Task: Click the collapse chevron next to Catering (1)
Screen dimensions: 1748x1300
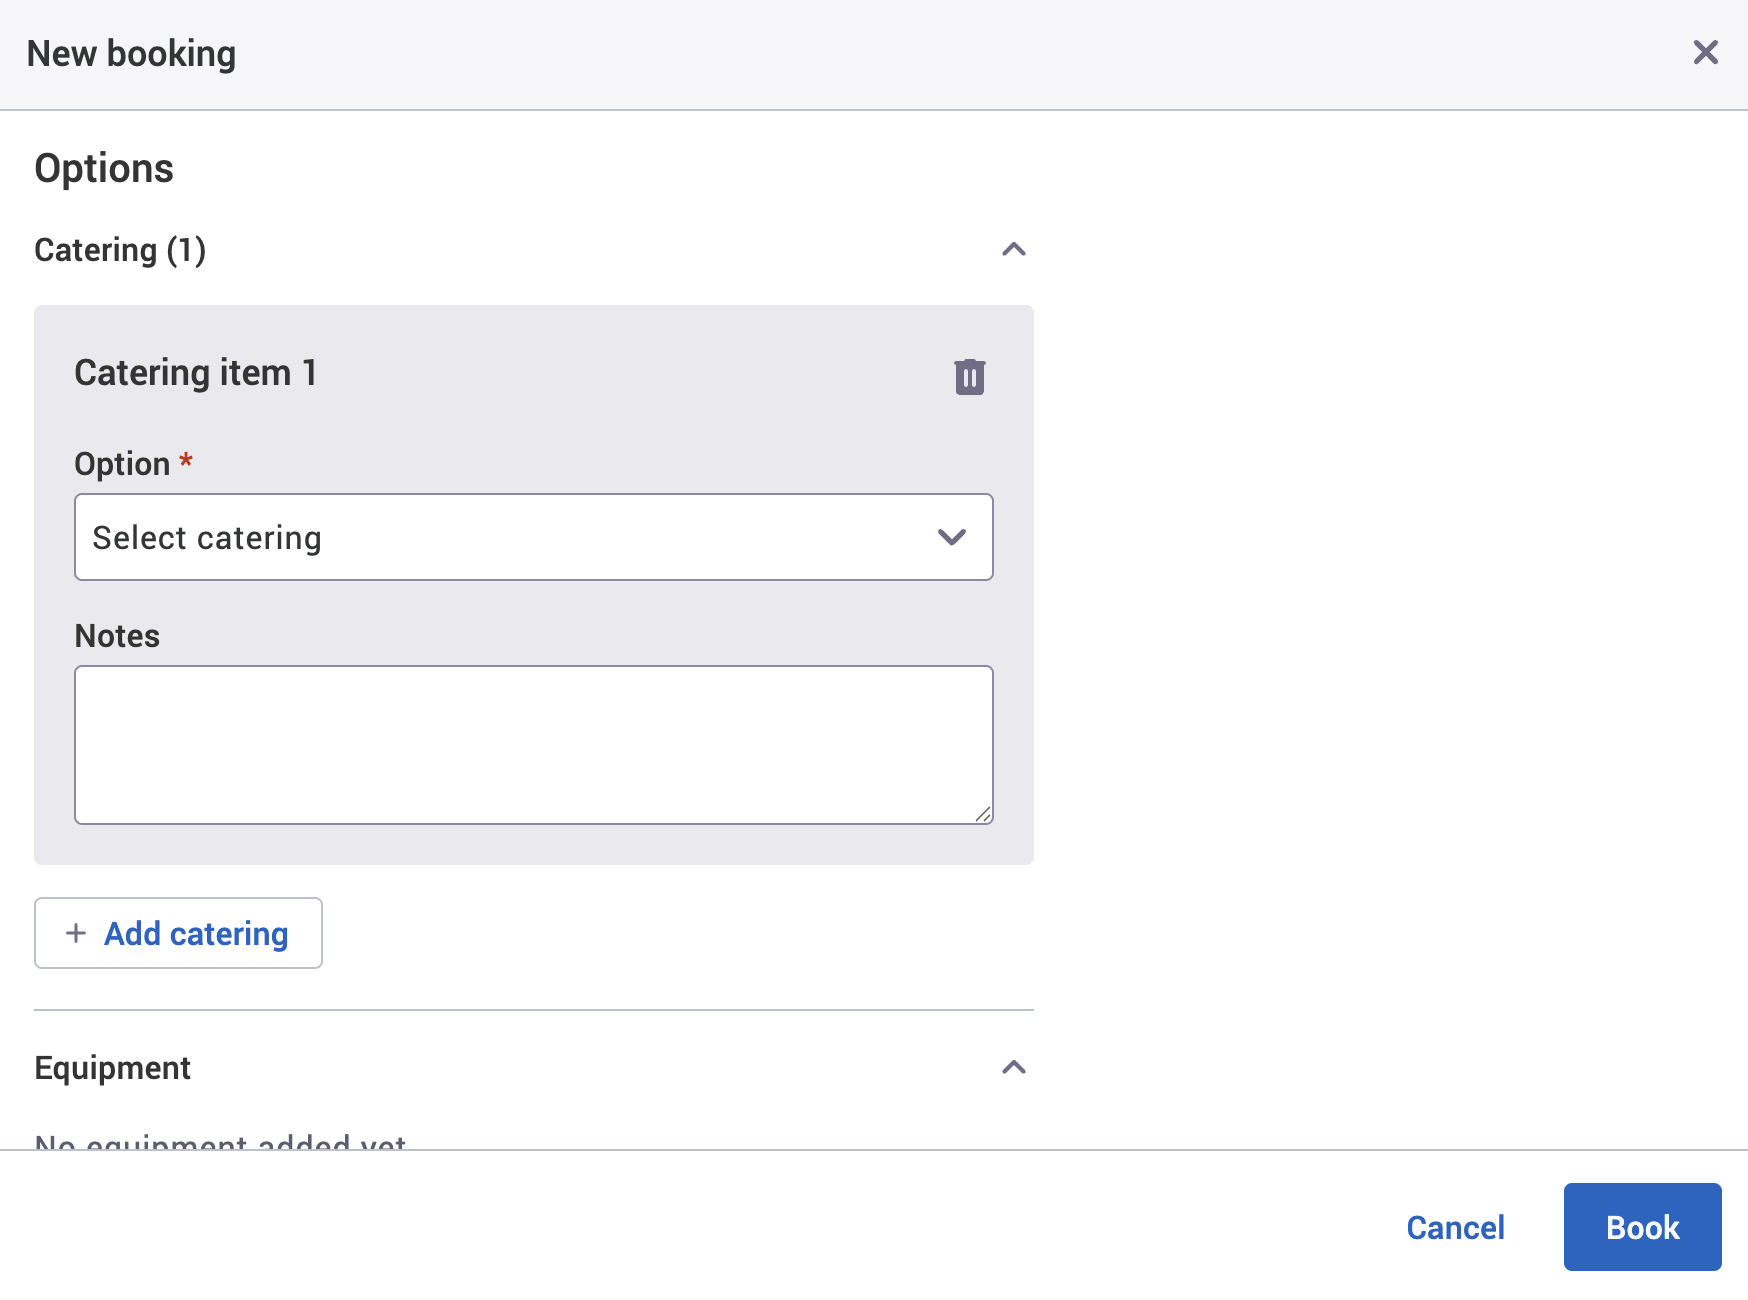Action: pyautogui.click(x=1014, y=249)
